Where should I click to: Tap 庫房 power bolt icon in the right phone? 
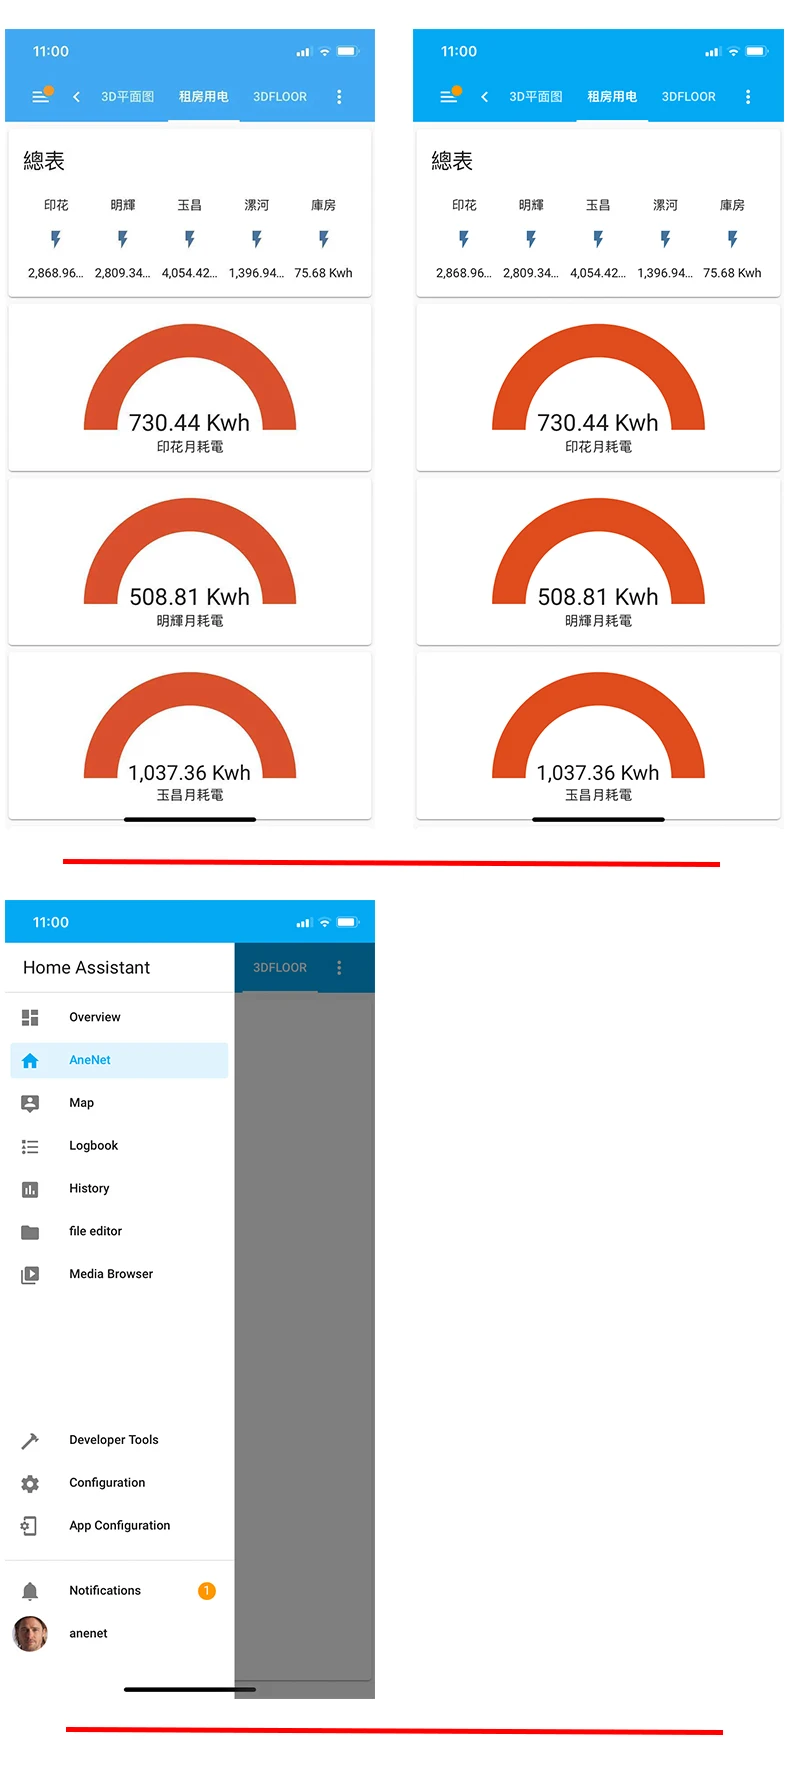[x=732, y=239]
